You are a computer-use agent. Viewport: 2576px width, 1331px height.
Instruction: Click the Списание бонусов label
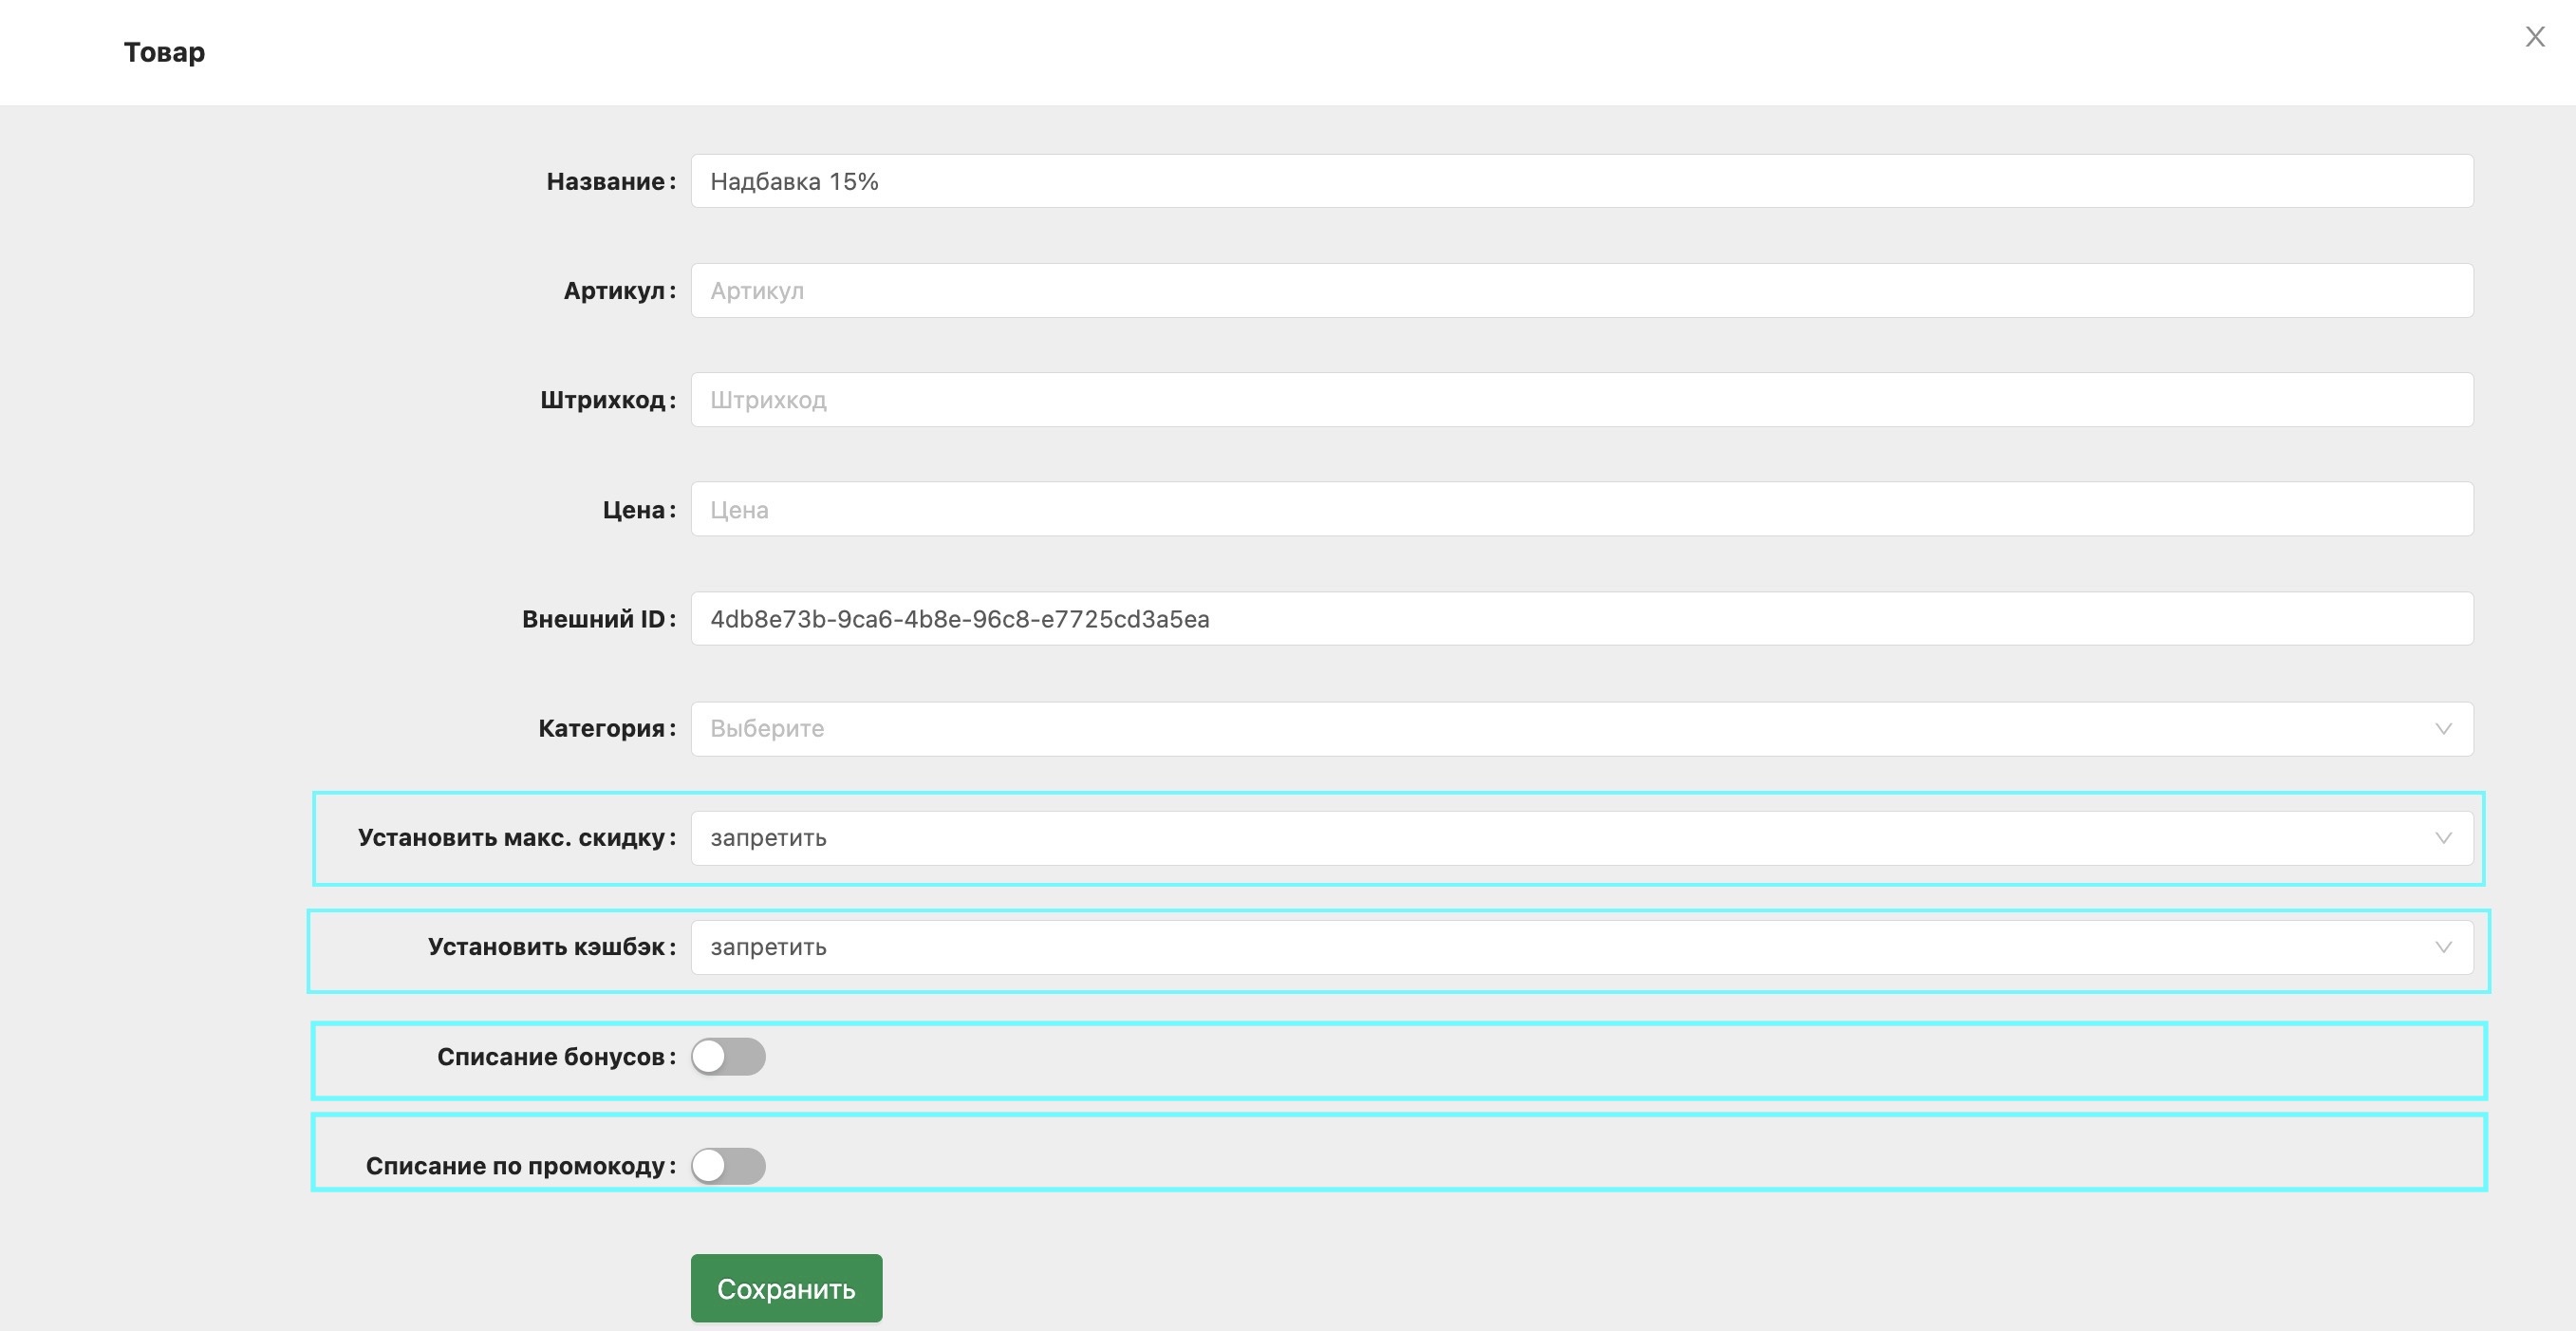click(x=556, y=1057)
